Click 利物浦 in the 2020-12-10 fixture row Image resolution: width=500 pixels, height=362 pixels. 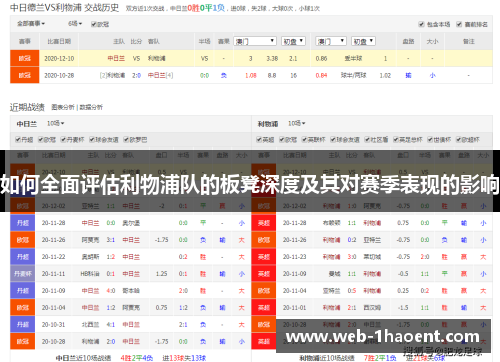point(157,58)
